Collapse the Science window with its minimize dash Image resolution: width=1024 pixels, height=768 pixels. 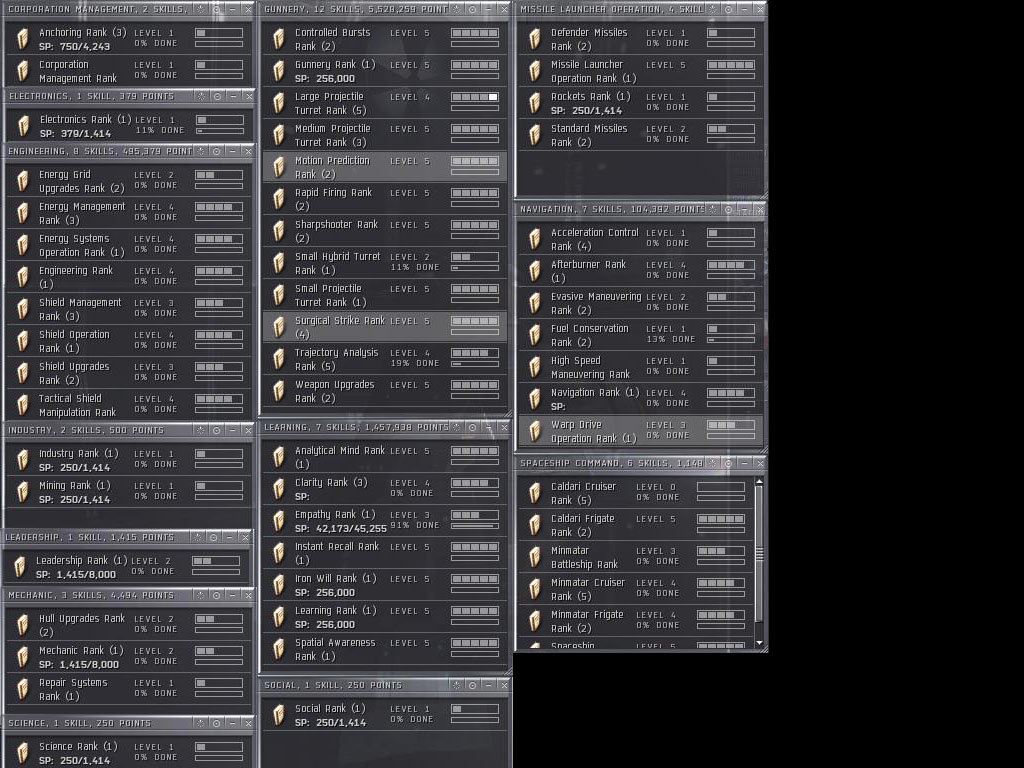pyautogui.click(x=232, y=723)
